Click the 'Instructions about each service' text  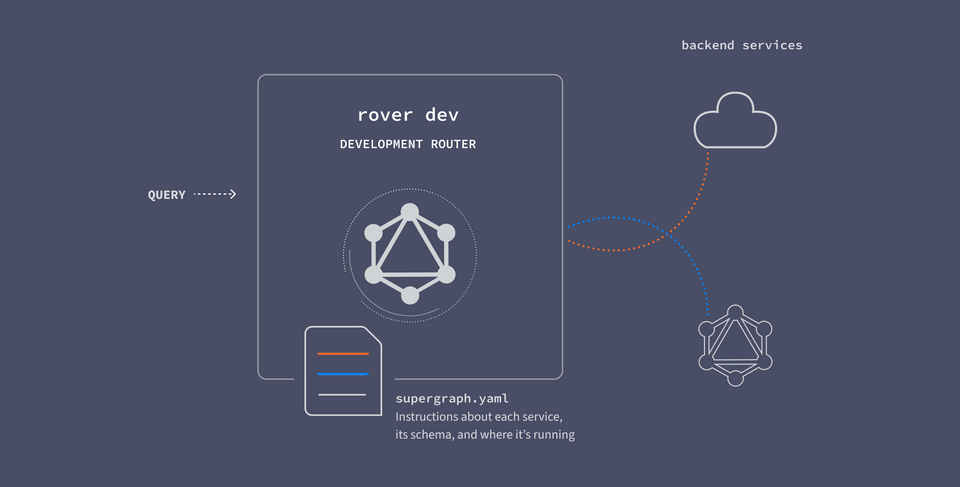coord(479,417)
